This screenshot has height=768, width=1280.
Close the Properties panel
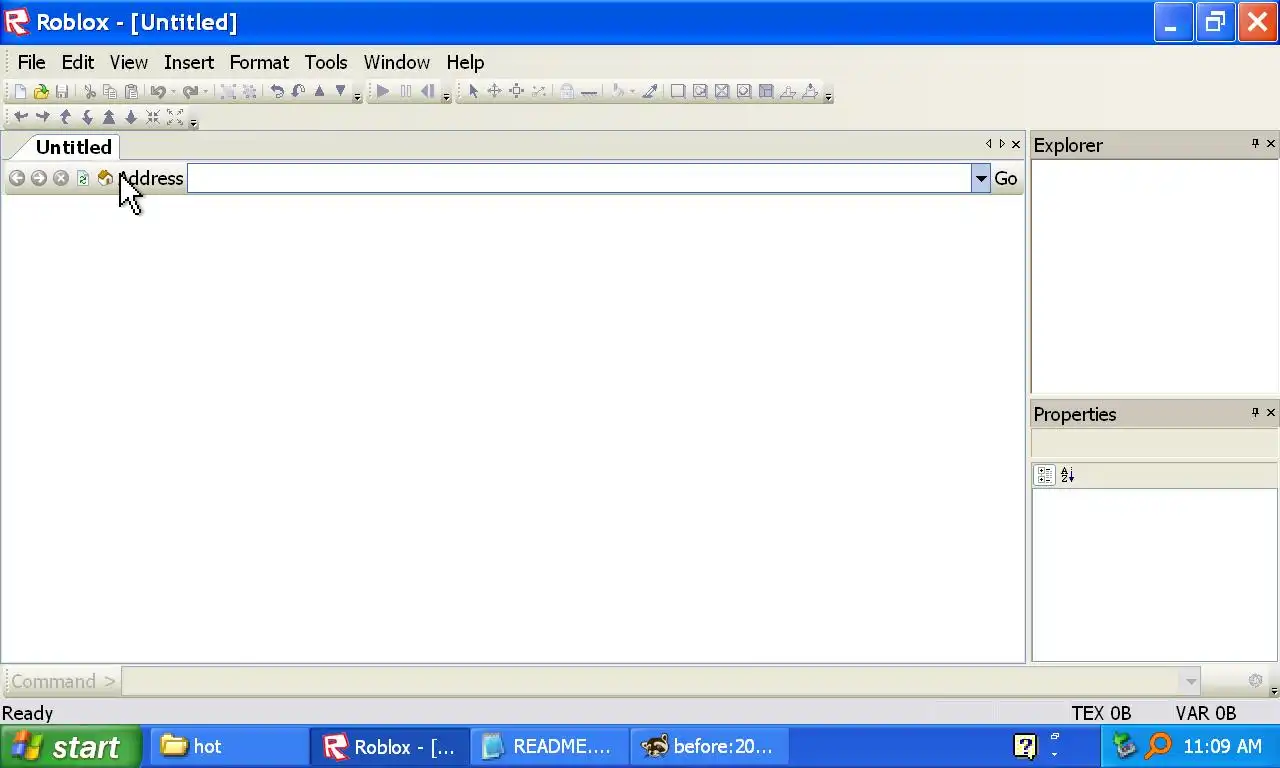click(1271, 412)
